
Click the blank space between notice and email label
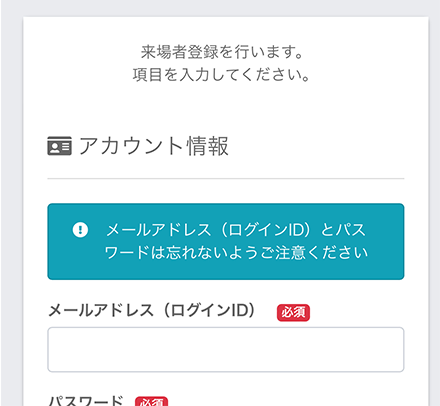(226, 290)
